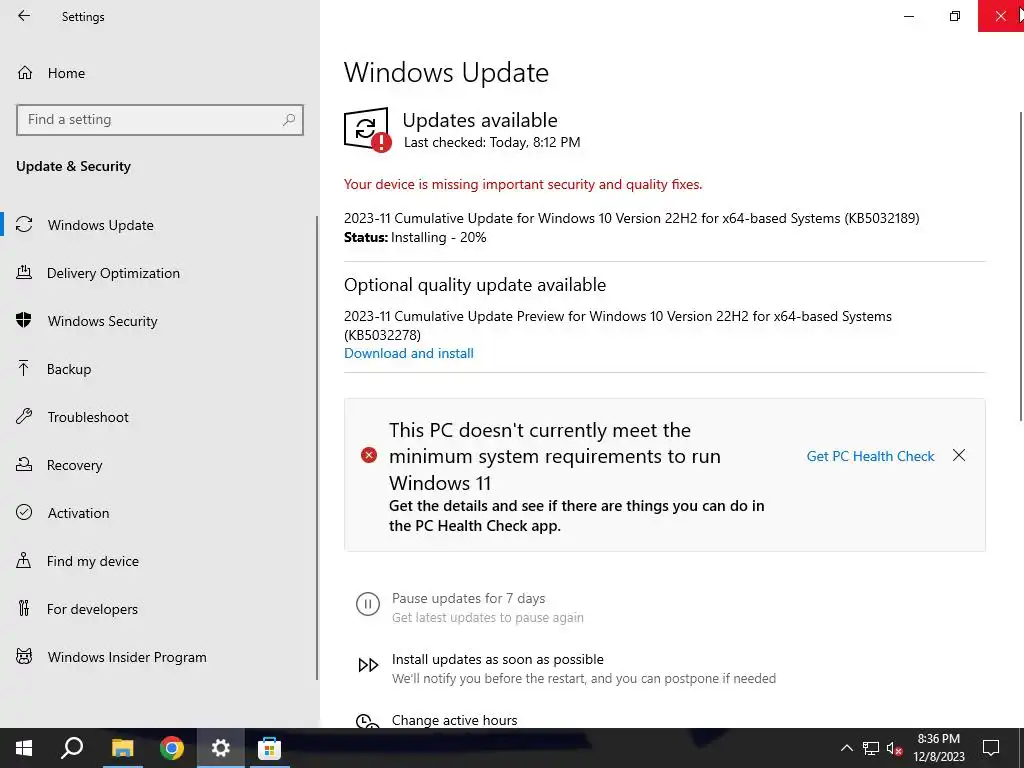Screen dimensions: 1024x768
Task: Click the sidebar vertical scrollbar
Action: pos(317,448)
